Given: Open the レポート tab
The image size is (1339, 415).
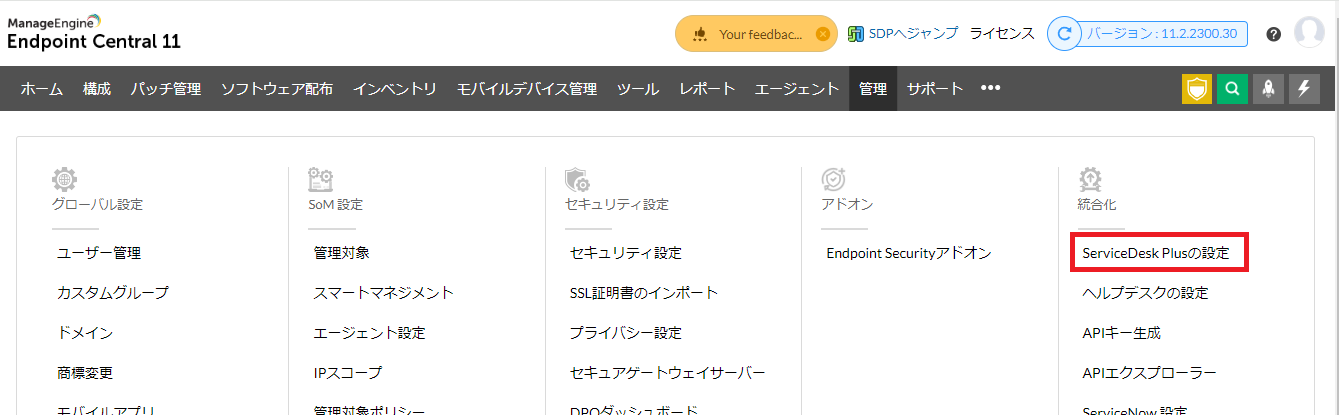Looking at the screenshot, I should pos(707,89).
